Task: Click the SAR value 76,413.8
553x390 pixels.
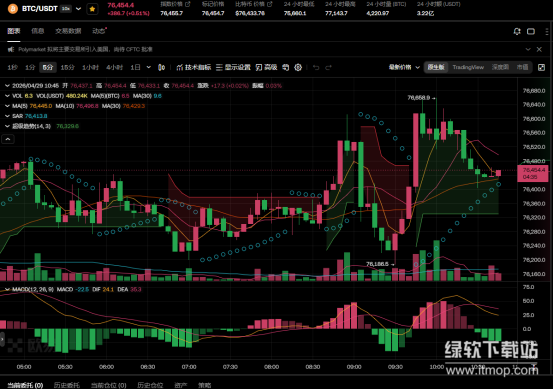Action: (x=36, y=116)
